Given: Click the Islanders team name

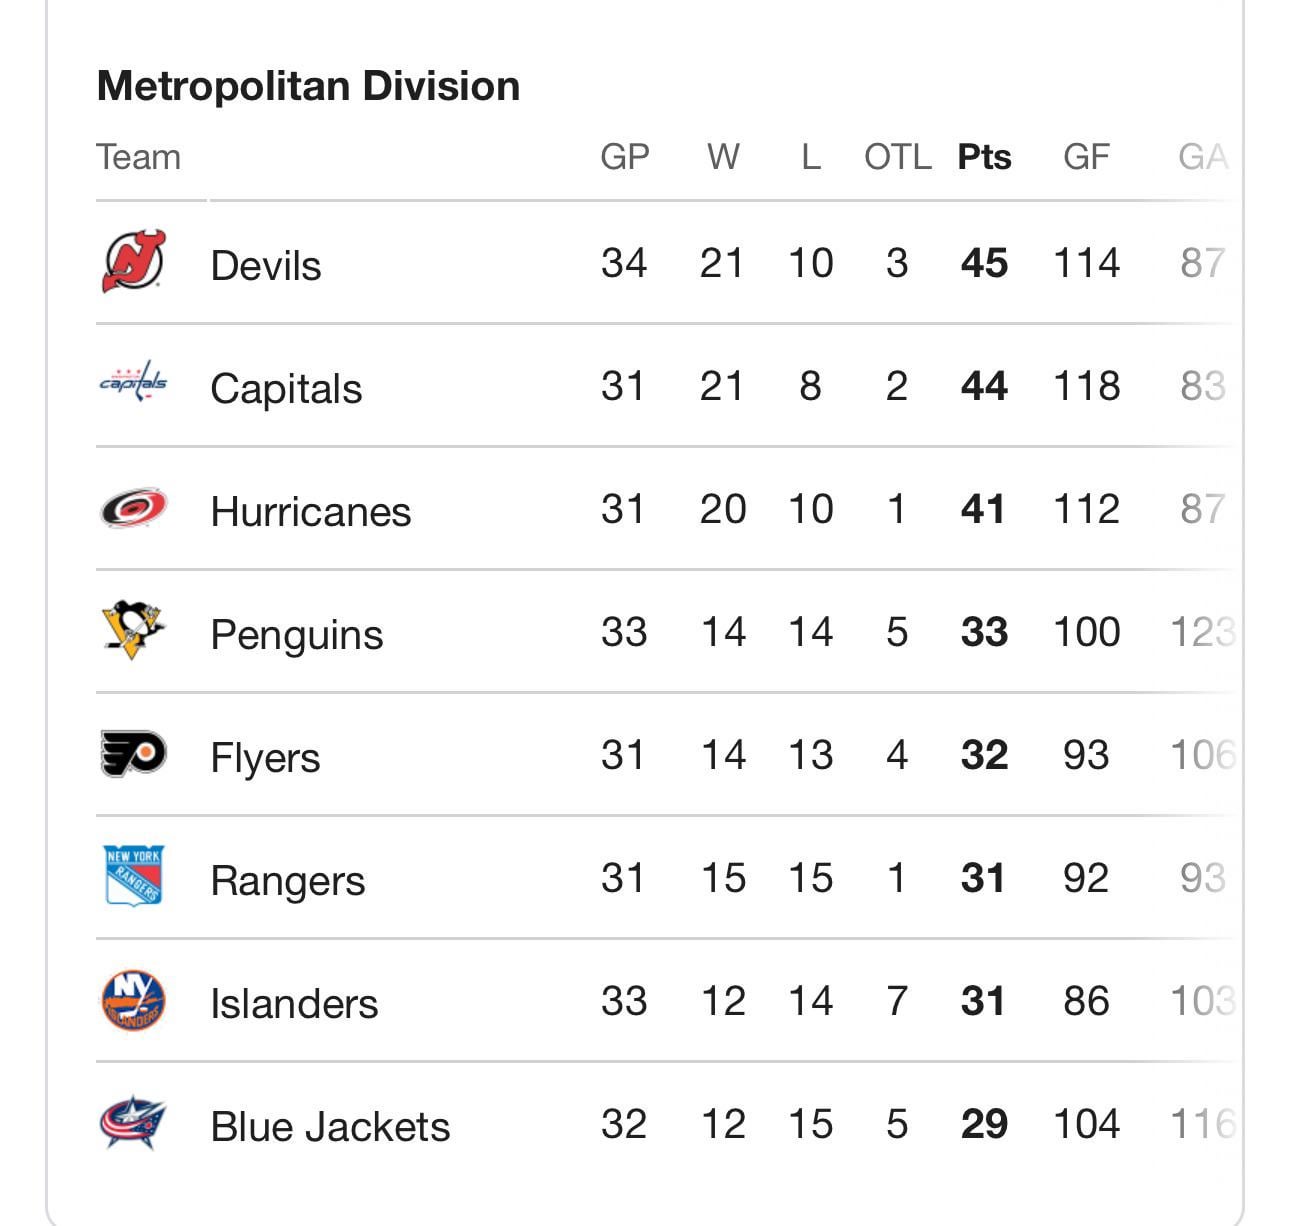Looking at the screenshot, I should point(294,1004).
